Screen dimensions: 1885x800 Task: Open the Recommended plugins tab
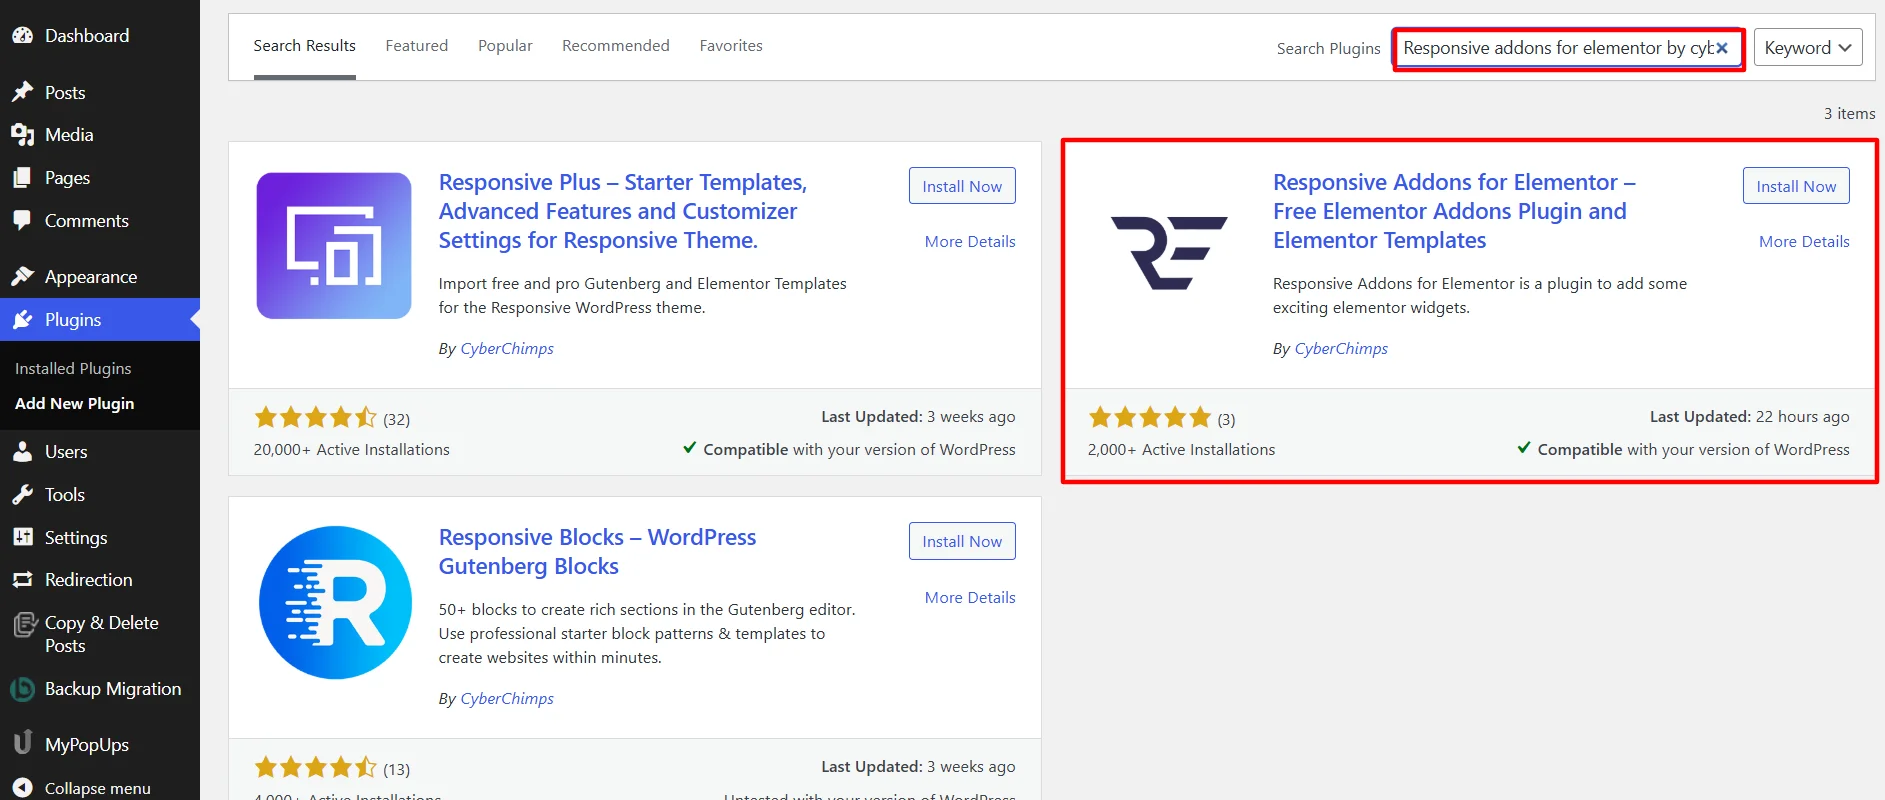click(615, 46)
